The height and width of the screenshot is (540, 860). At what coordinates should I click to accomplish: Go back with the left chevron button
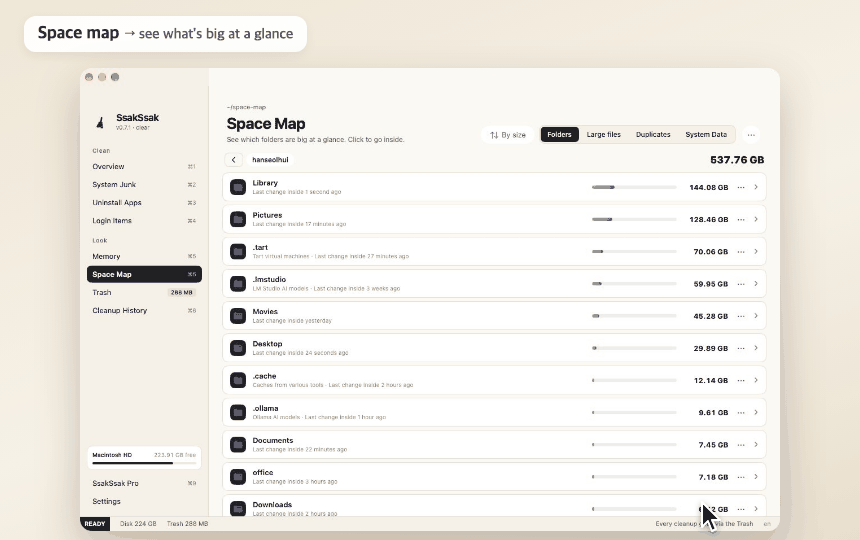[x=234, y=160]
